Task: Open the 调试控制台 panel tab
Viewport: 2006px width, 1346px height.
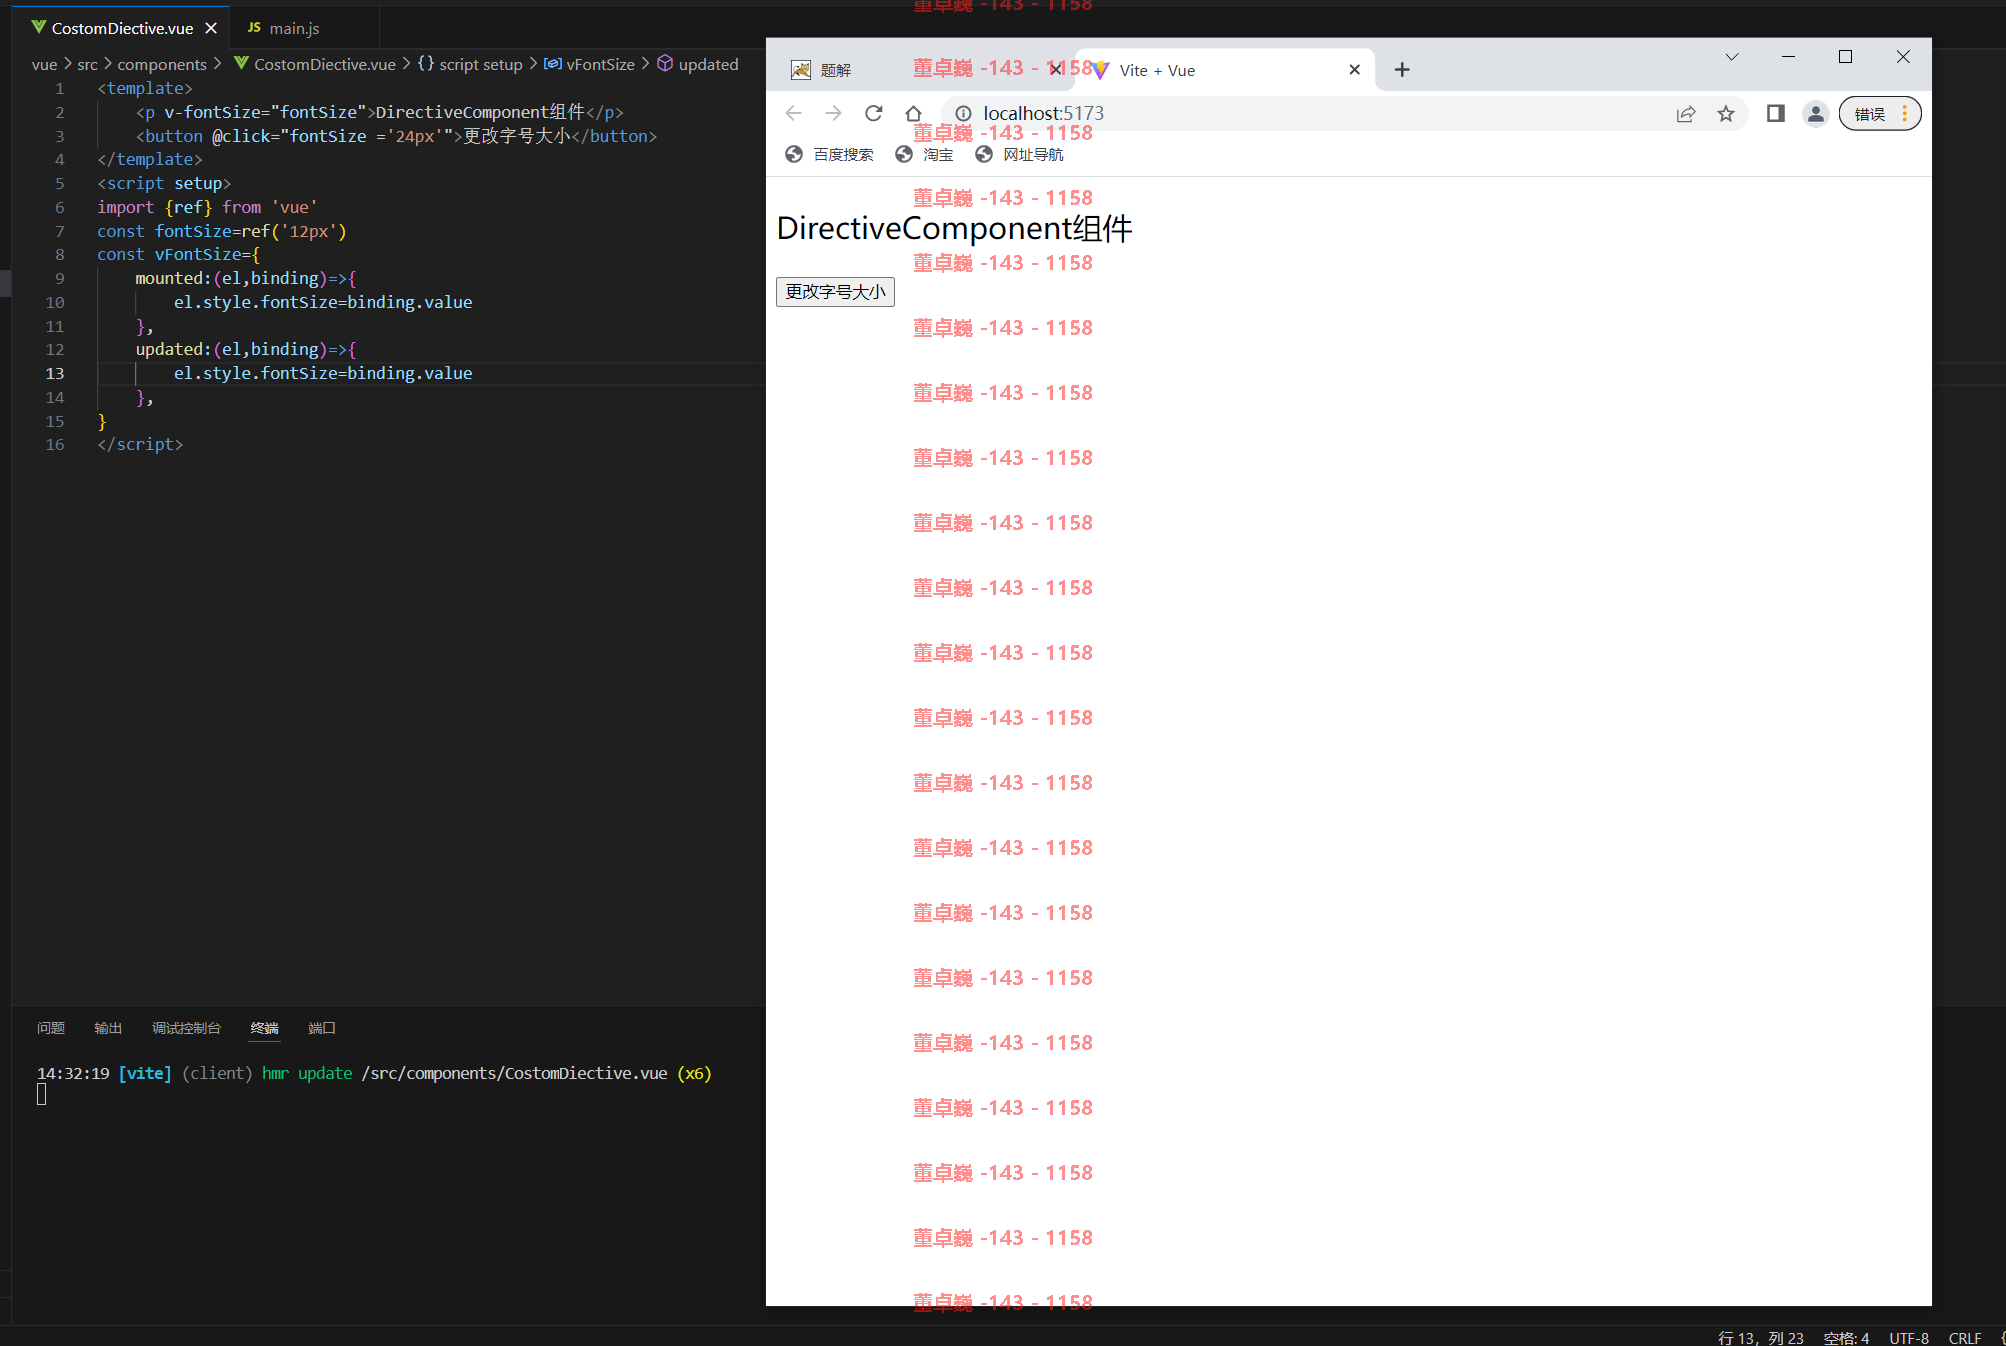Action: pos(186,1028)
